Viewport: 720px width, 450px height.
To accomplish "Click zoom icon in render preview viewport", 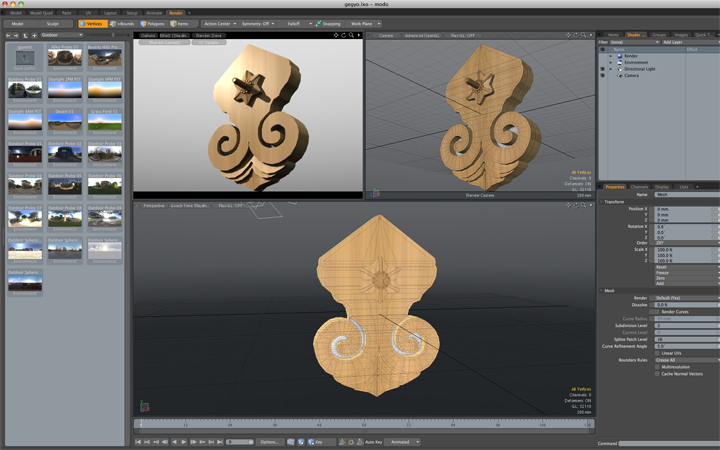I will tap(351, 35).
